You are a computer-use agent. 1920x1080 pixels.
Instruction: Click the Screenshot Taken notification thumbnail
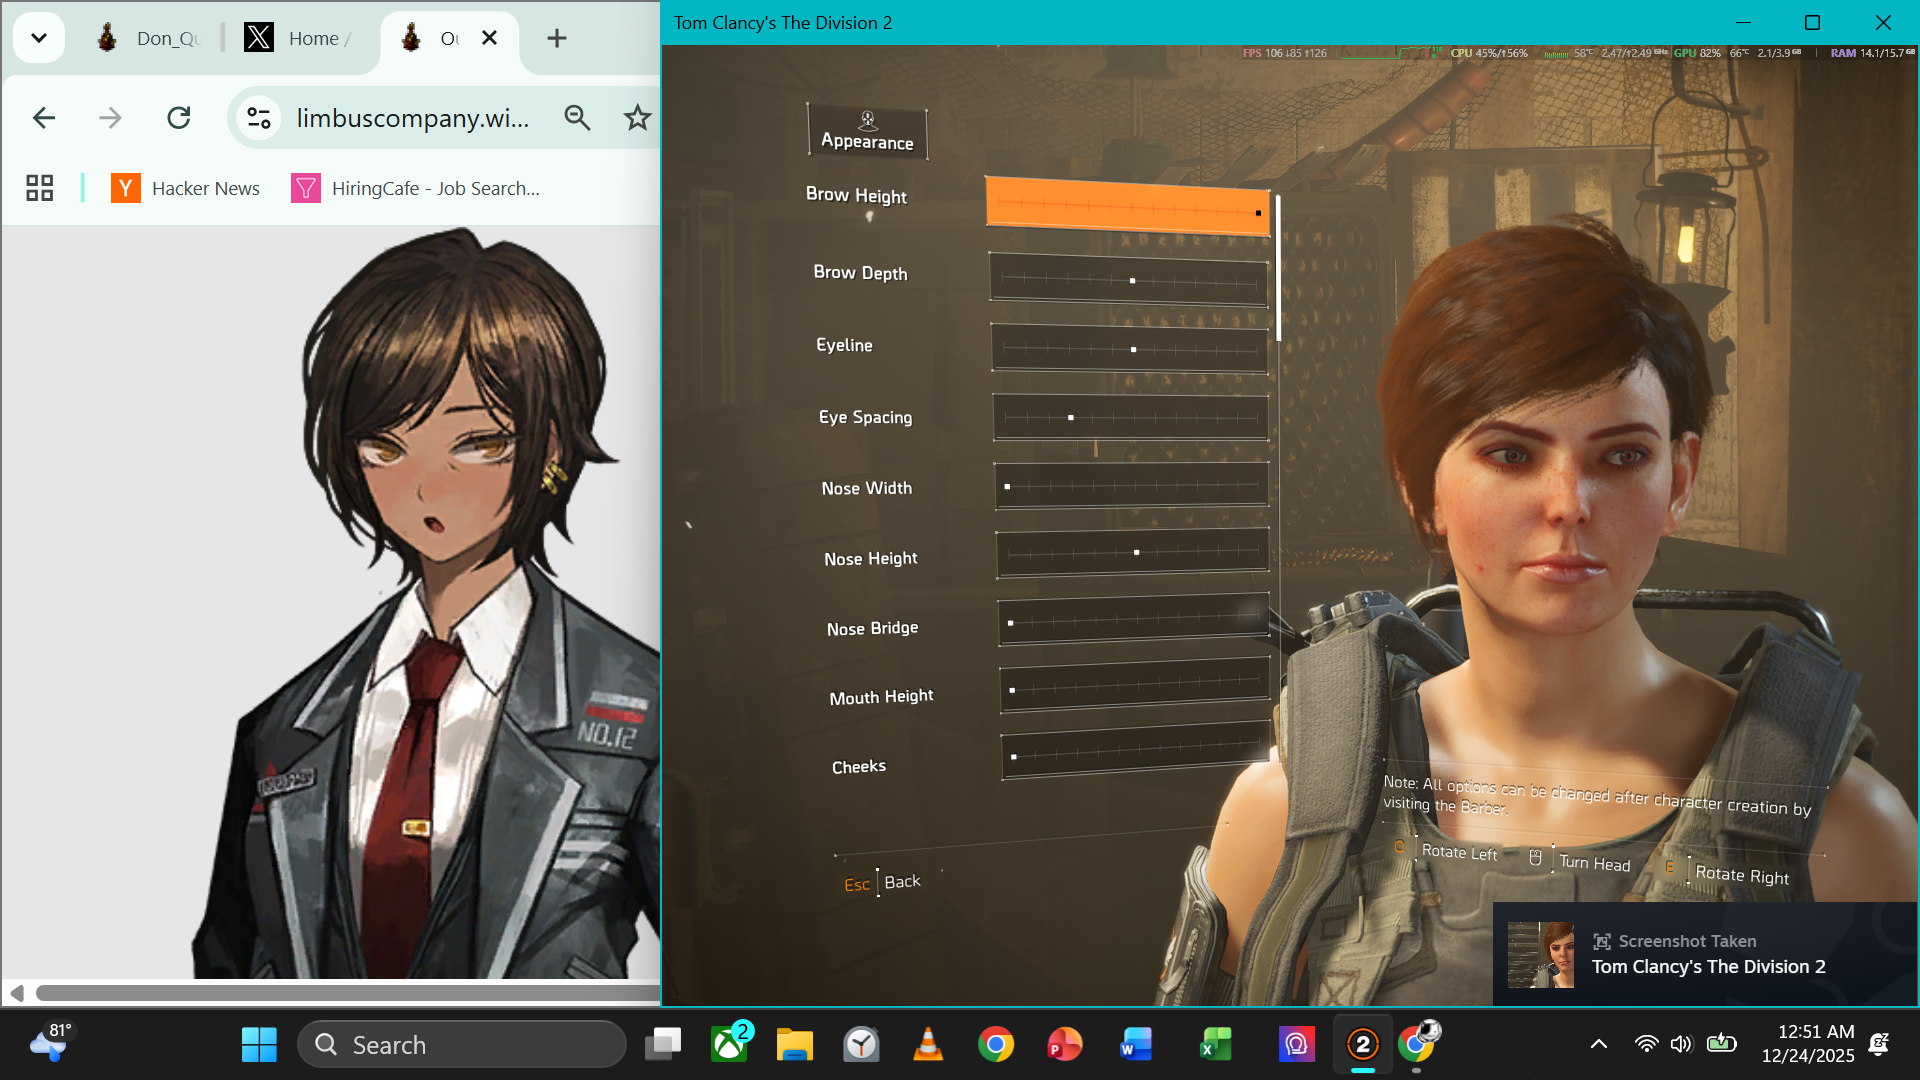[x=1540, y=955]
